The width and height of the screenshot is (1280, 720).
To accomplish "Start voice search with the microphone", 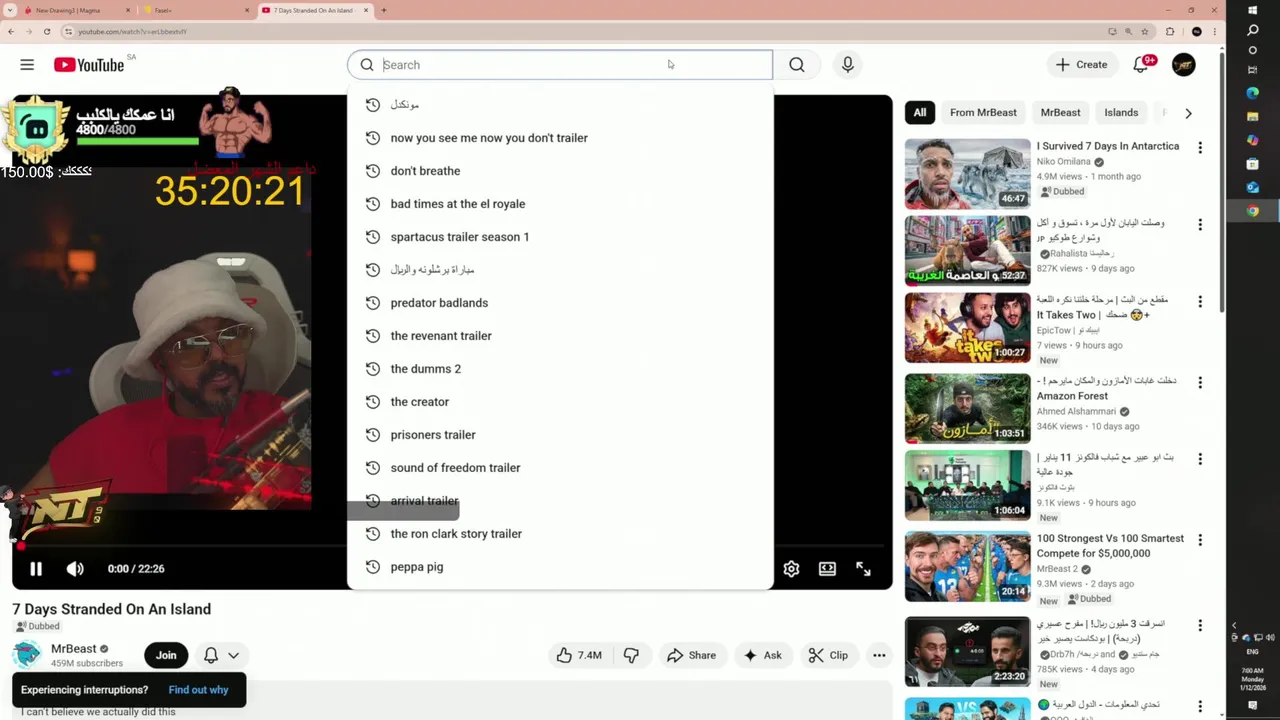I will (847, 65).
